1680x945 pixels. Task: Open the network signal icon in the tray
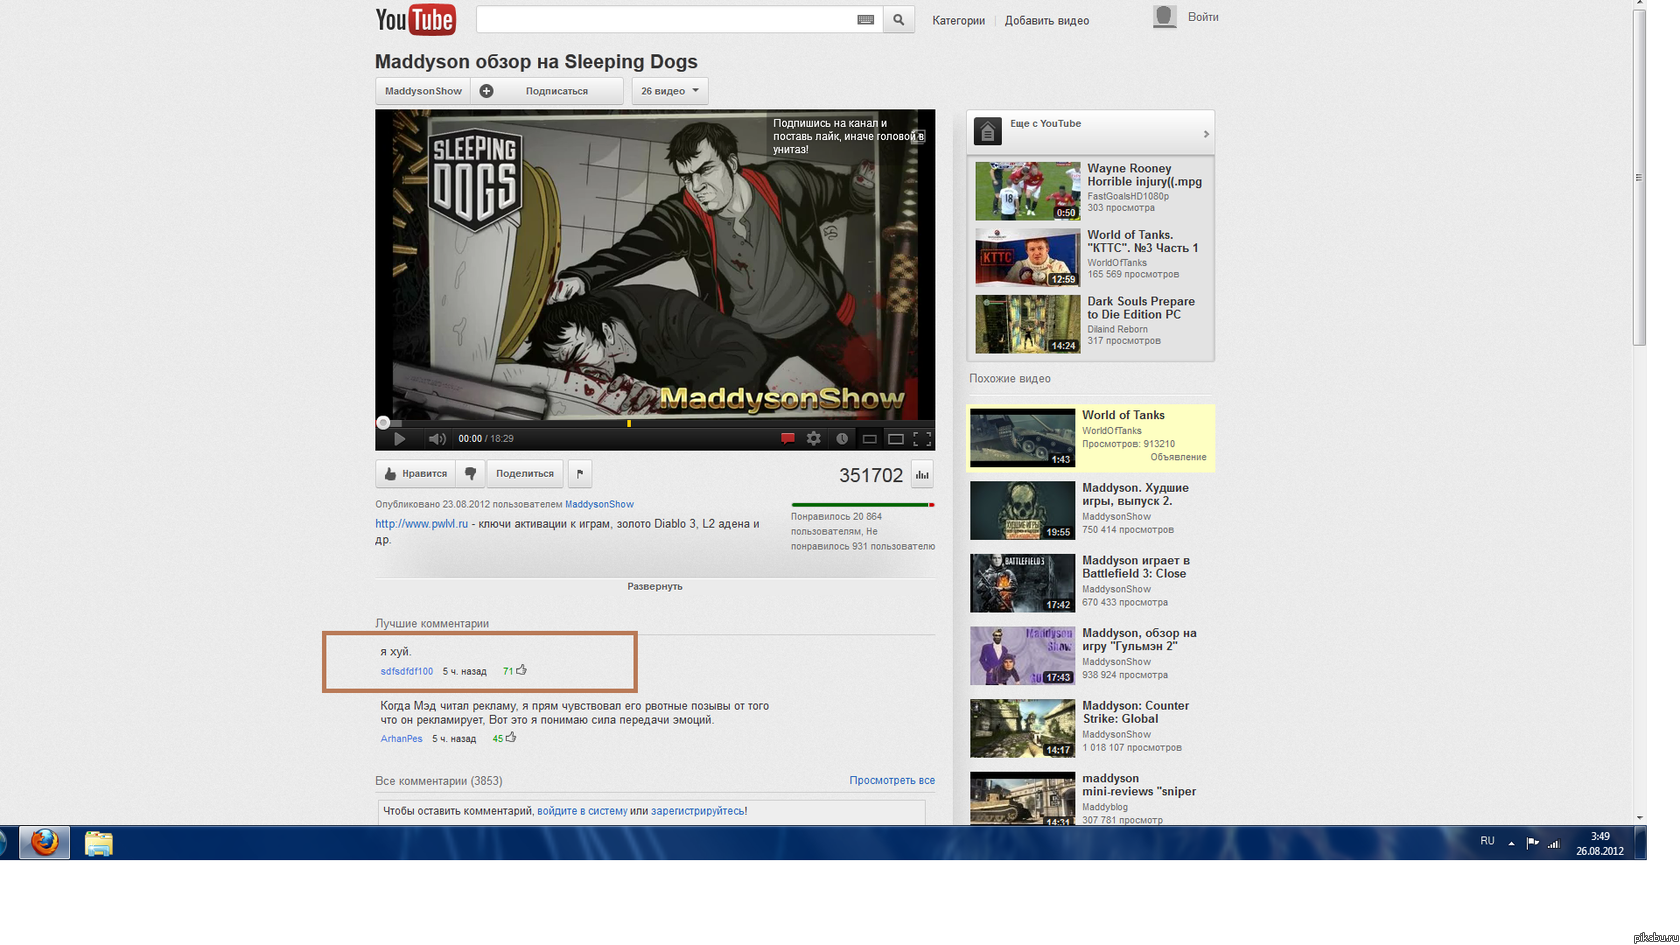click(1554, 843)
